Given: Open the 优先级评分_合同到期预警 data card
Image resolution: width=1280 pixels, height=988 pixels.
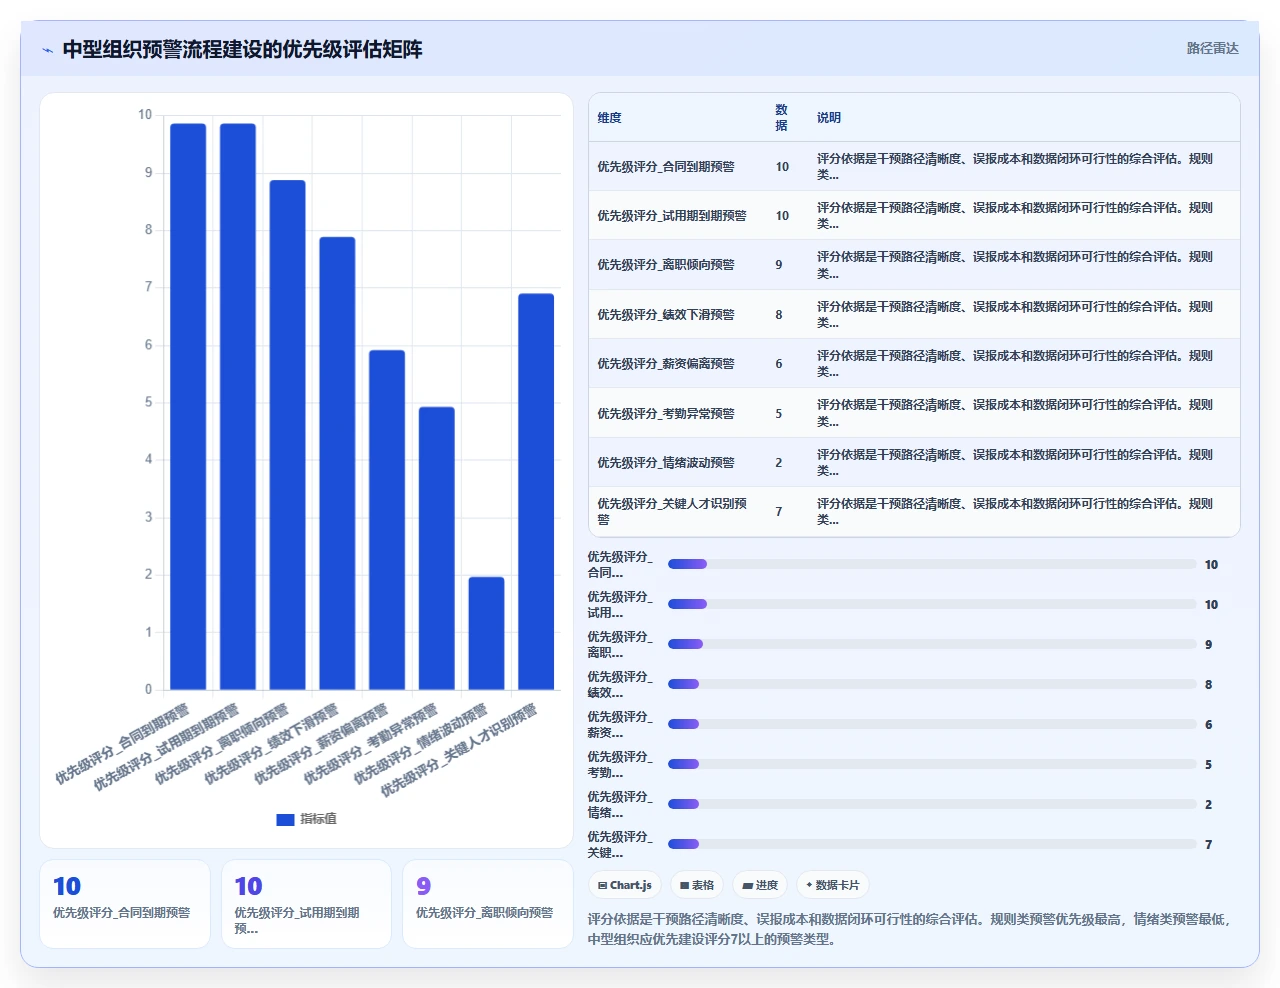Looking at the screenshot, I should (125, 904).
